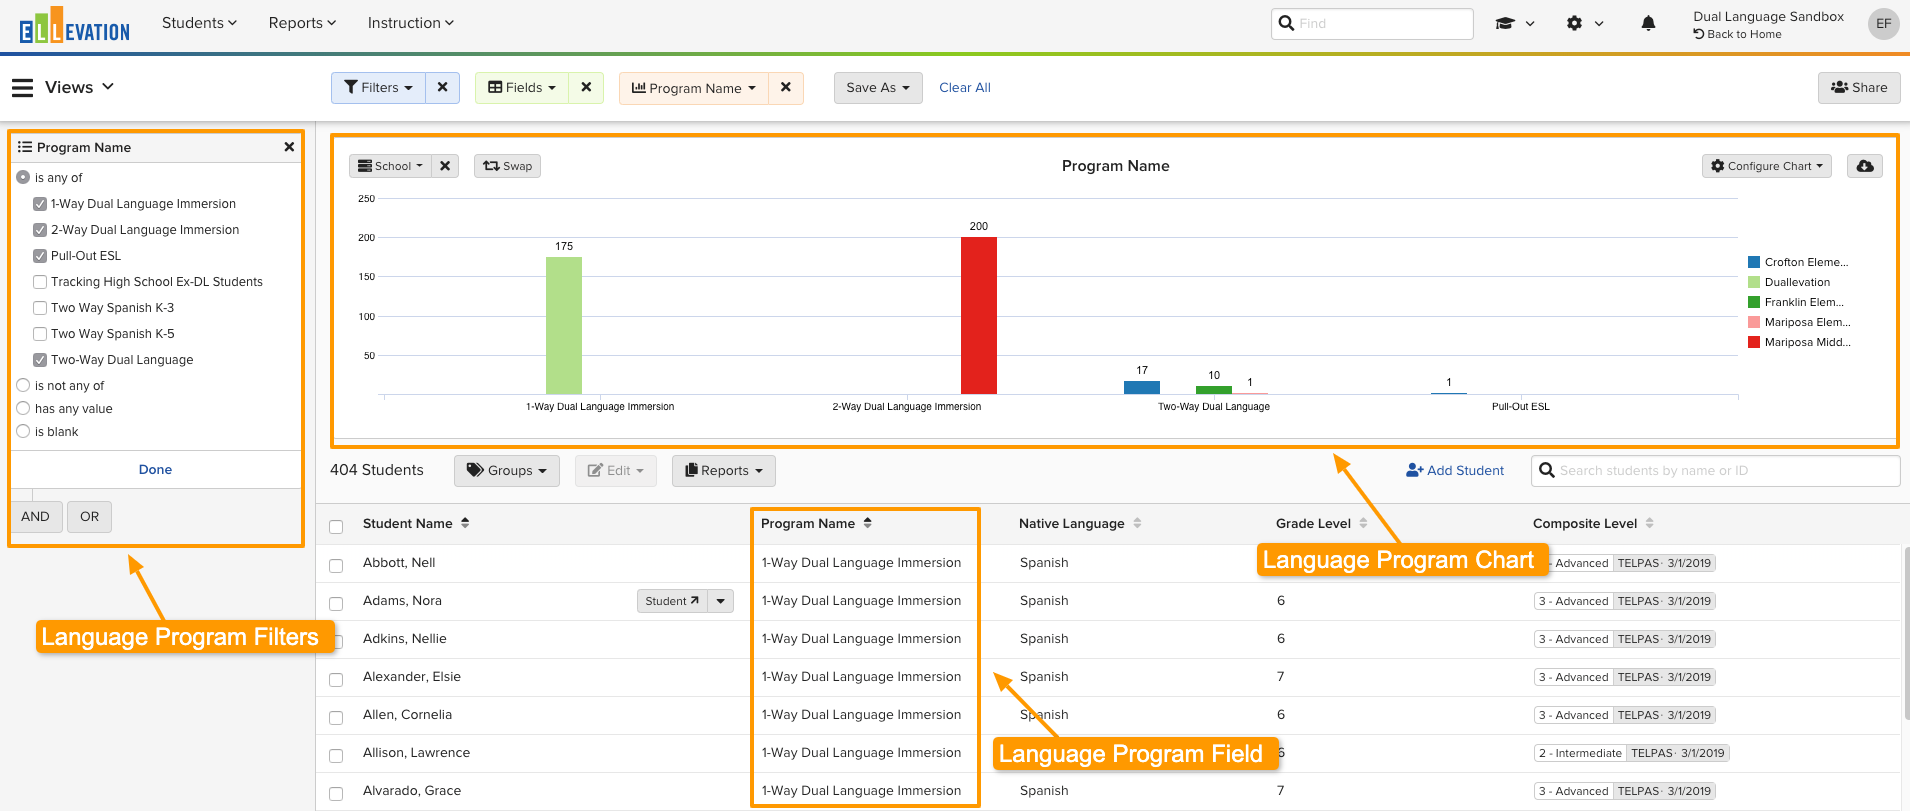This screenshot has height=811, width=1910.
Task: Select the 'has any value' radio
Action: pos(23,408)
